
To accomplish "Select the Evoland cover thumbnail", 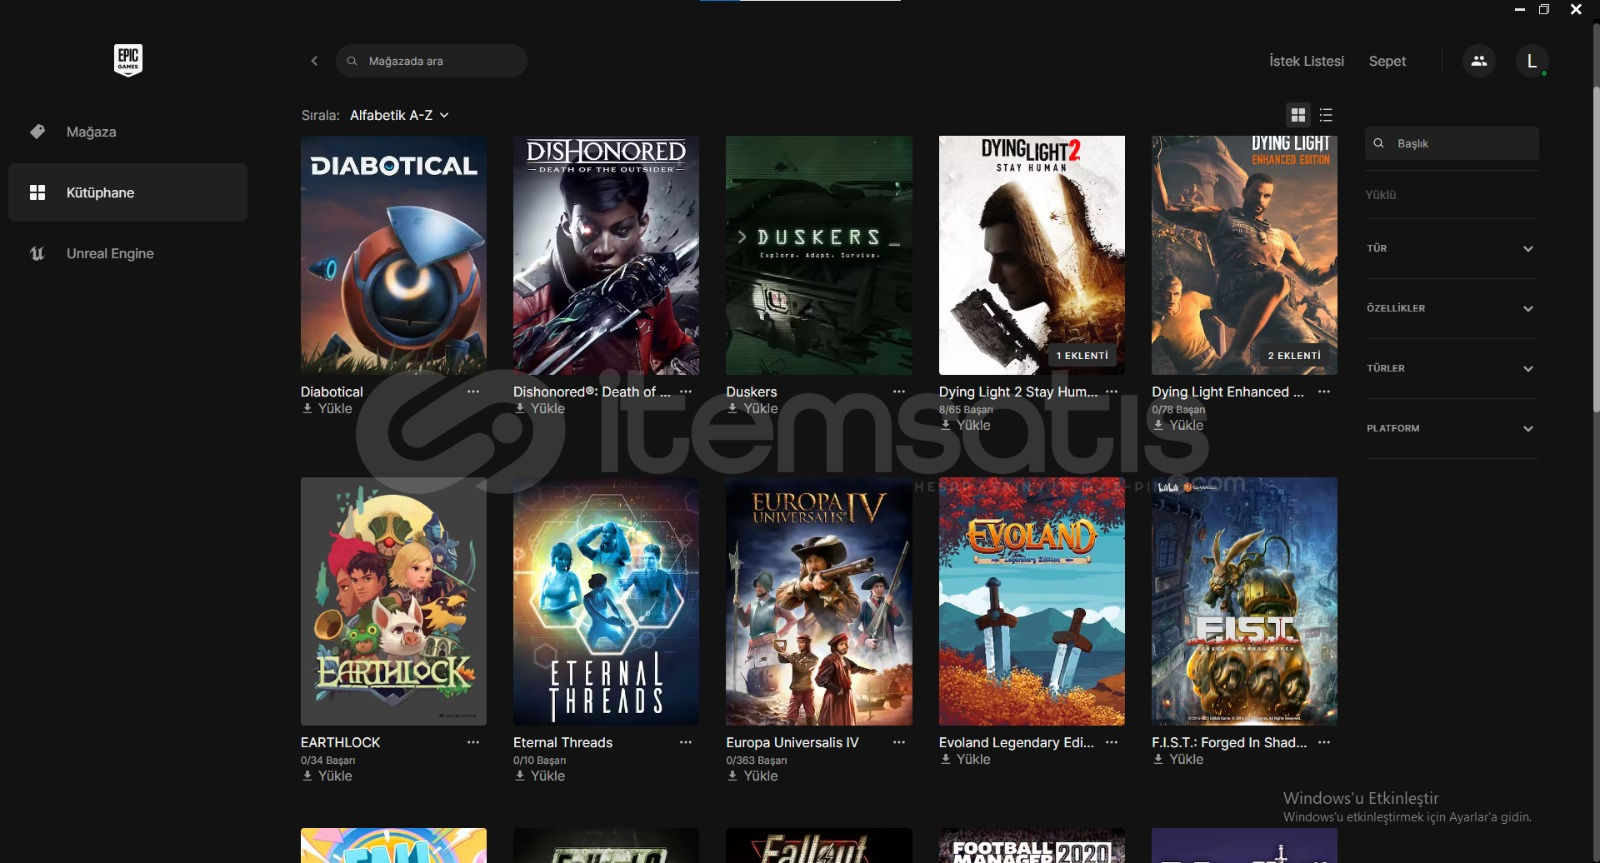I will [x=1032, y=601].
